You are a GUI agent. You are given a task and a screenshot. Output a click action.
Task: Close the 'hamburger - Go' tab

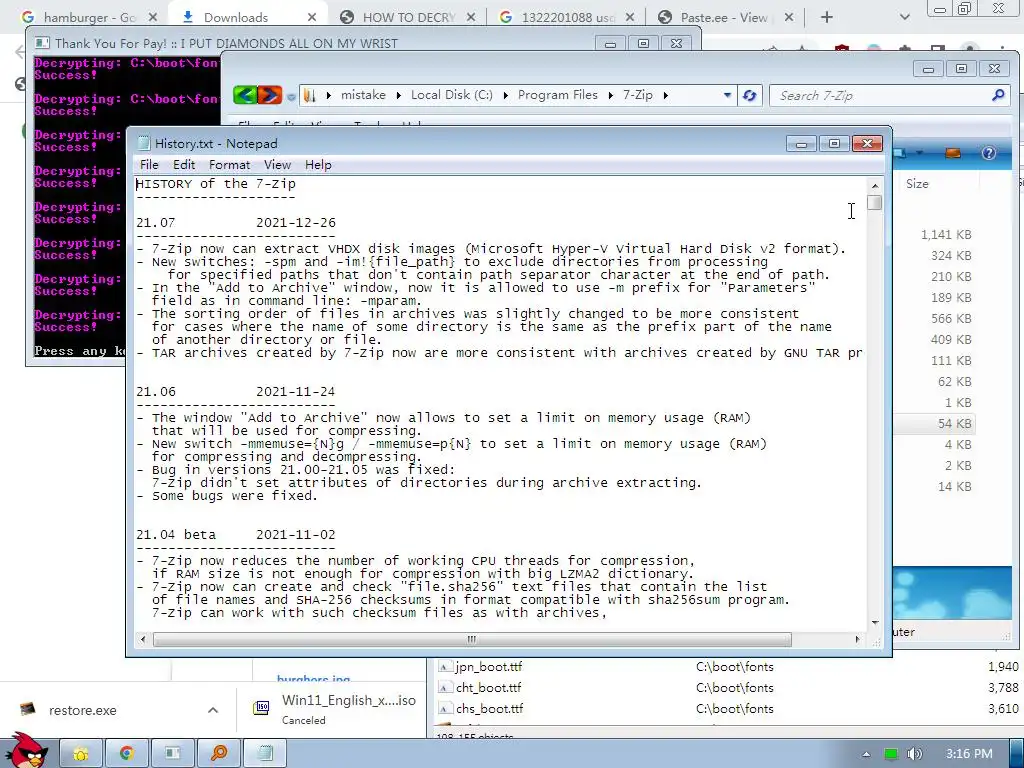[x=152, y=18]
